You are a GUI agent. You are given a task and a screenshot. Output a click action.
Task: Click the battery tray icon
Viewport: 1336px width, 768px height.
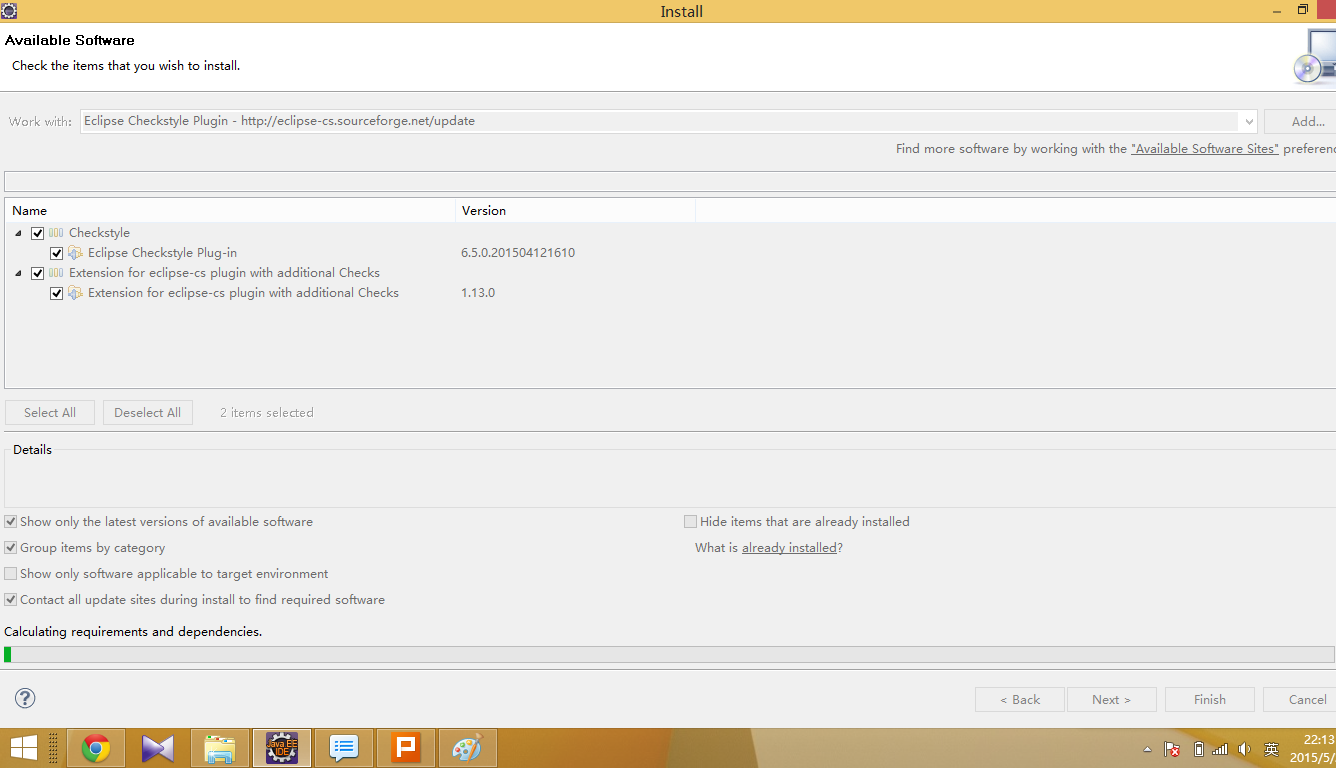(x=1198, y=749)
